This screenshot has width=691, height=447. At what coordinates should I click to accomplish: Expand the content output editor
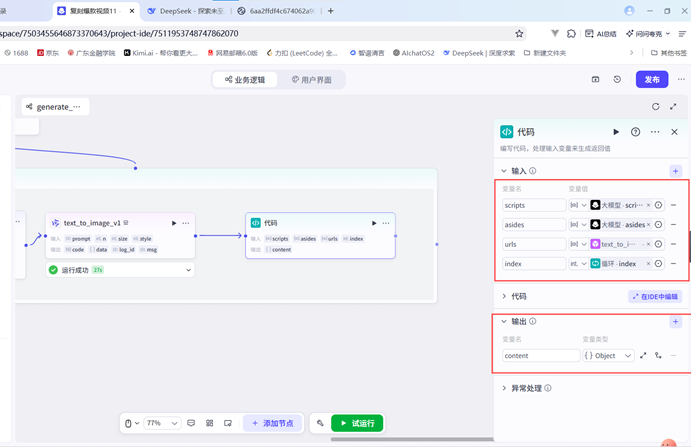click(643, 355)
